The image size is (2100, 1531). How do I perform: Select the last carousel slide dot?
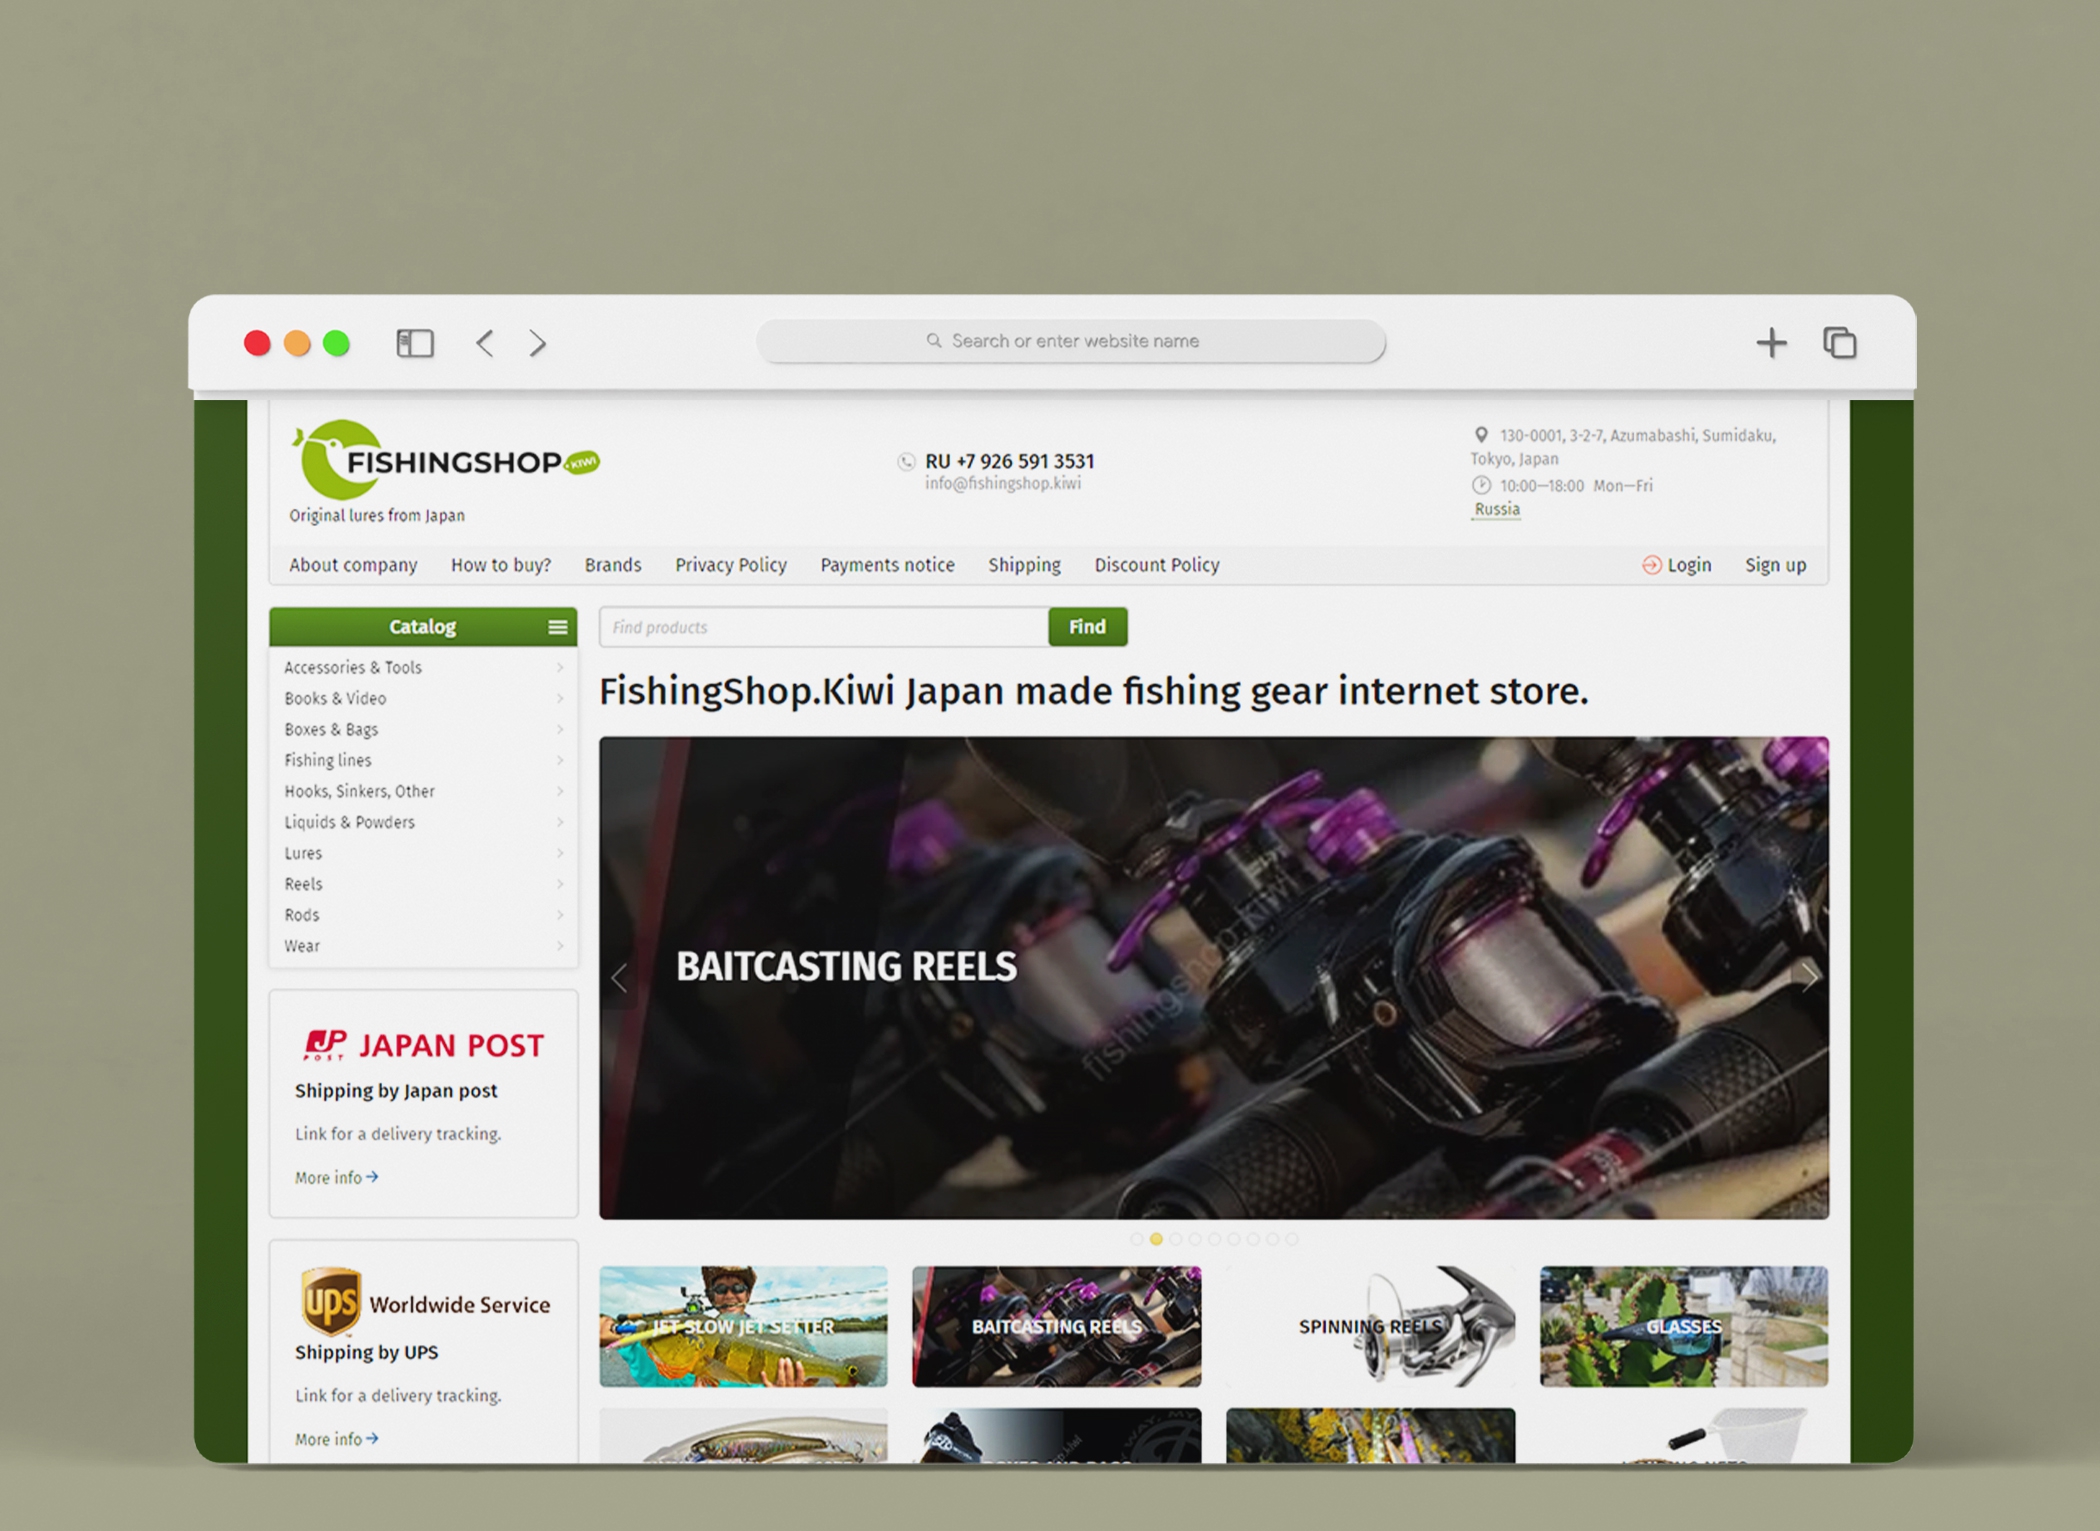pos(1292,1239)
